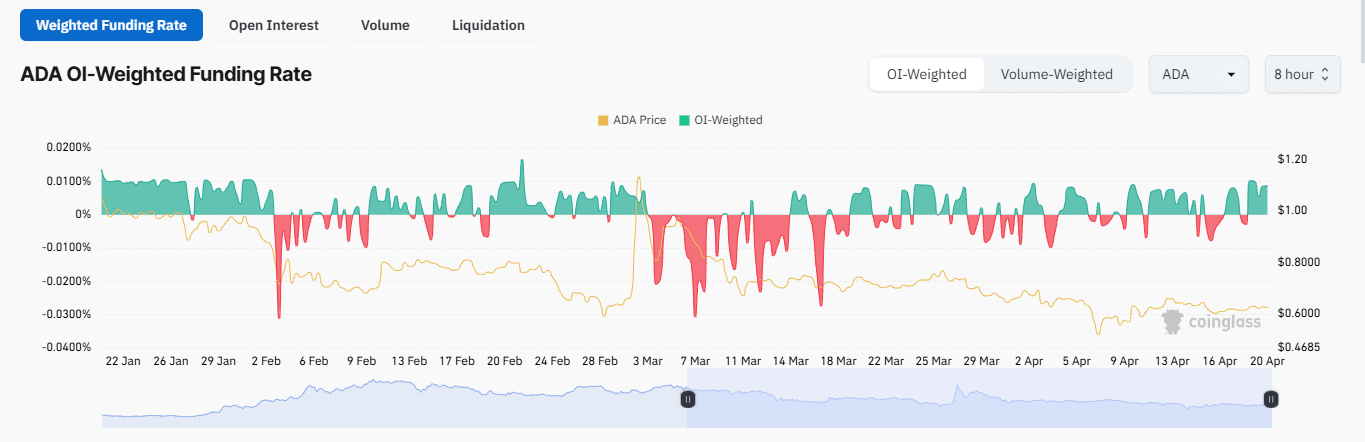Screen dimensions: 1365x442
Task: Open the Weighted Funding Rate tab
Action: pyautogui.click(x=111, y=25)
